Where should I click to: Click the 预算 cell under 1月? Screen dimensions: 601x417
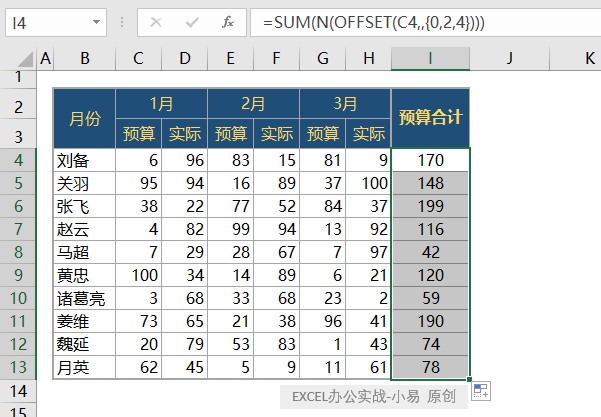pyautogui.click(x=138, y=133)
